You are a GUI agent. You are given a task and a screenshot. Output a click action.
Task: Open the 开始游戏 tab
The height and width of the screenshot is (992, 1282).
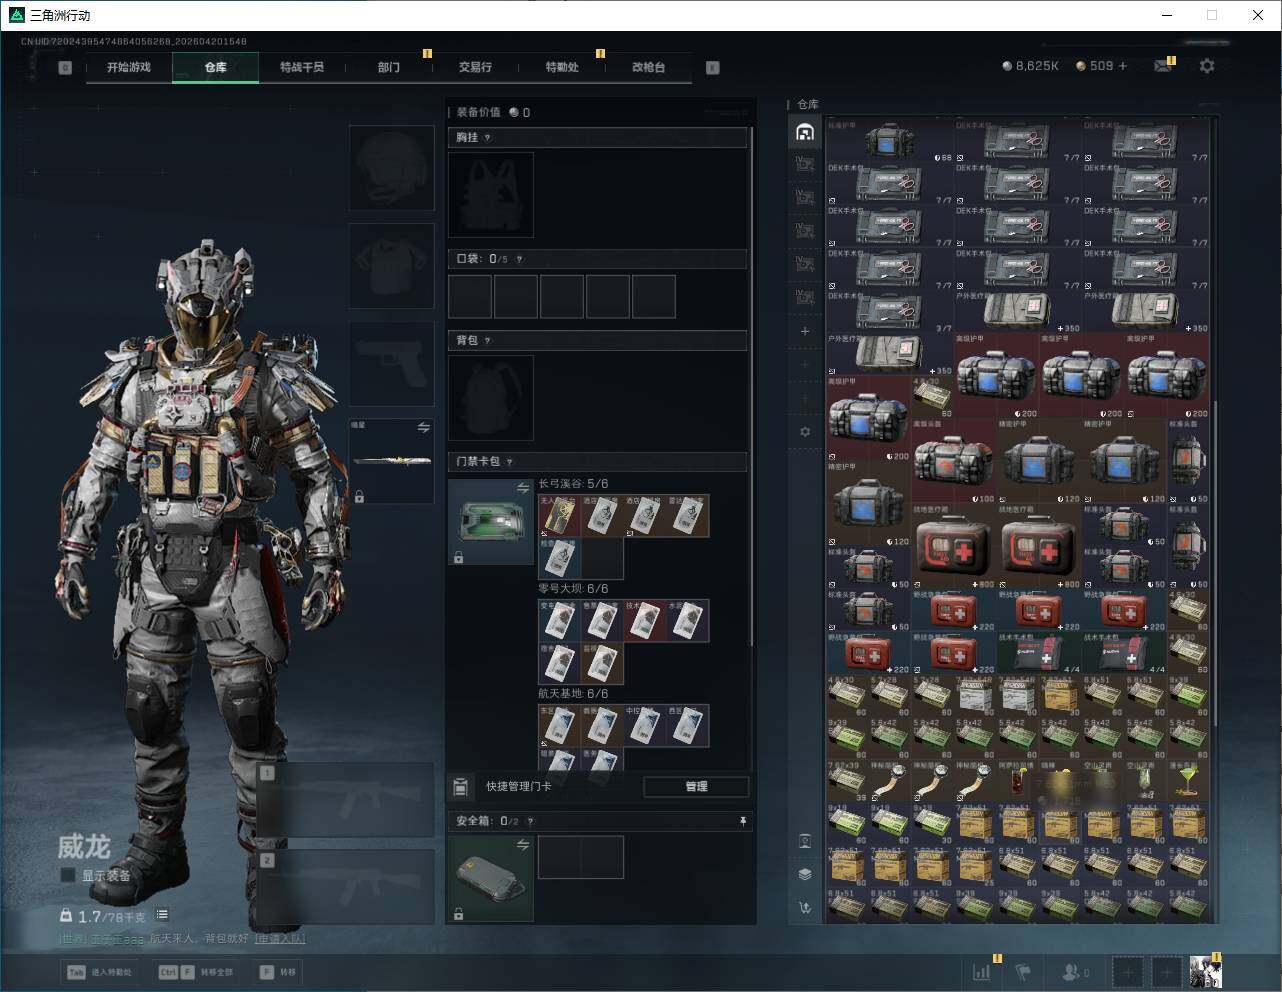(129, 67)
